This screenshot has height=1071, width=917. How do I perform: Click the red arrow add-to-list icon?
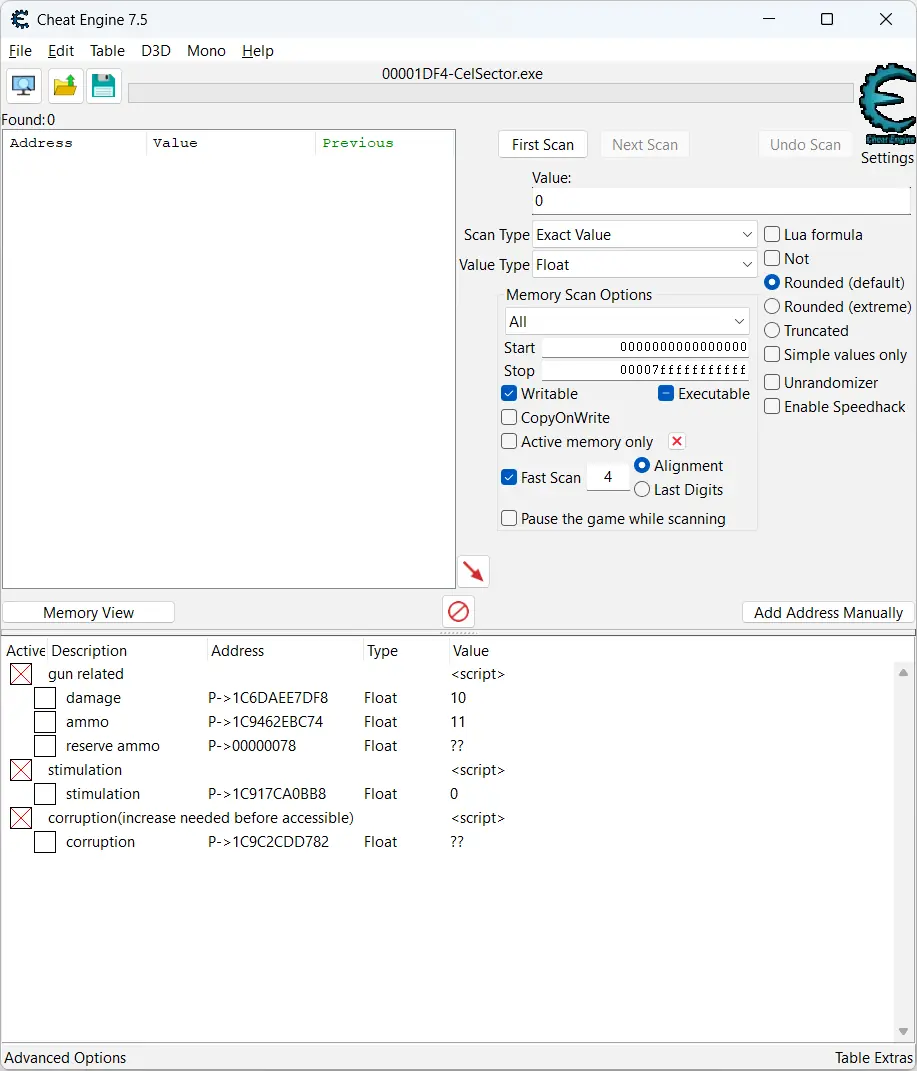[x=473, y=571]
